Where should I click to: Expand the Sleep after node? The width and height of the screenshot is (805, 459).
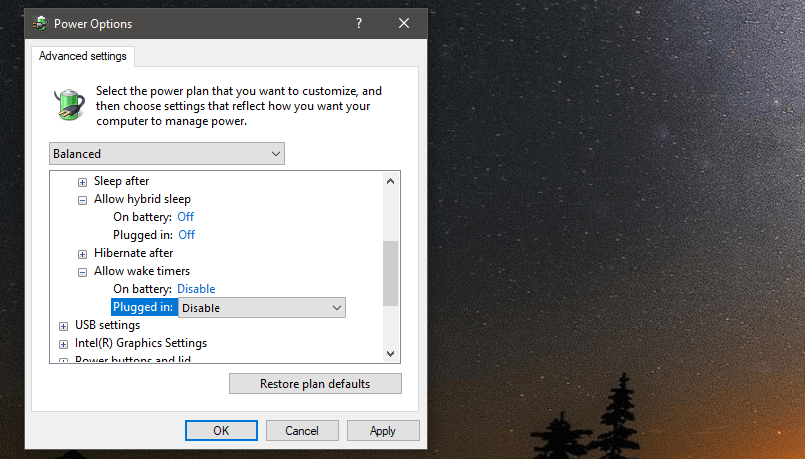(x=82, y=182)
